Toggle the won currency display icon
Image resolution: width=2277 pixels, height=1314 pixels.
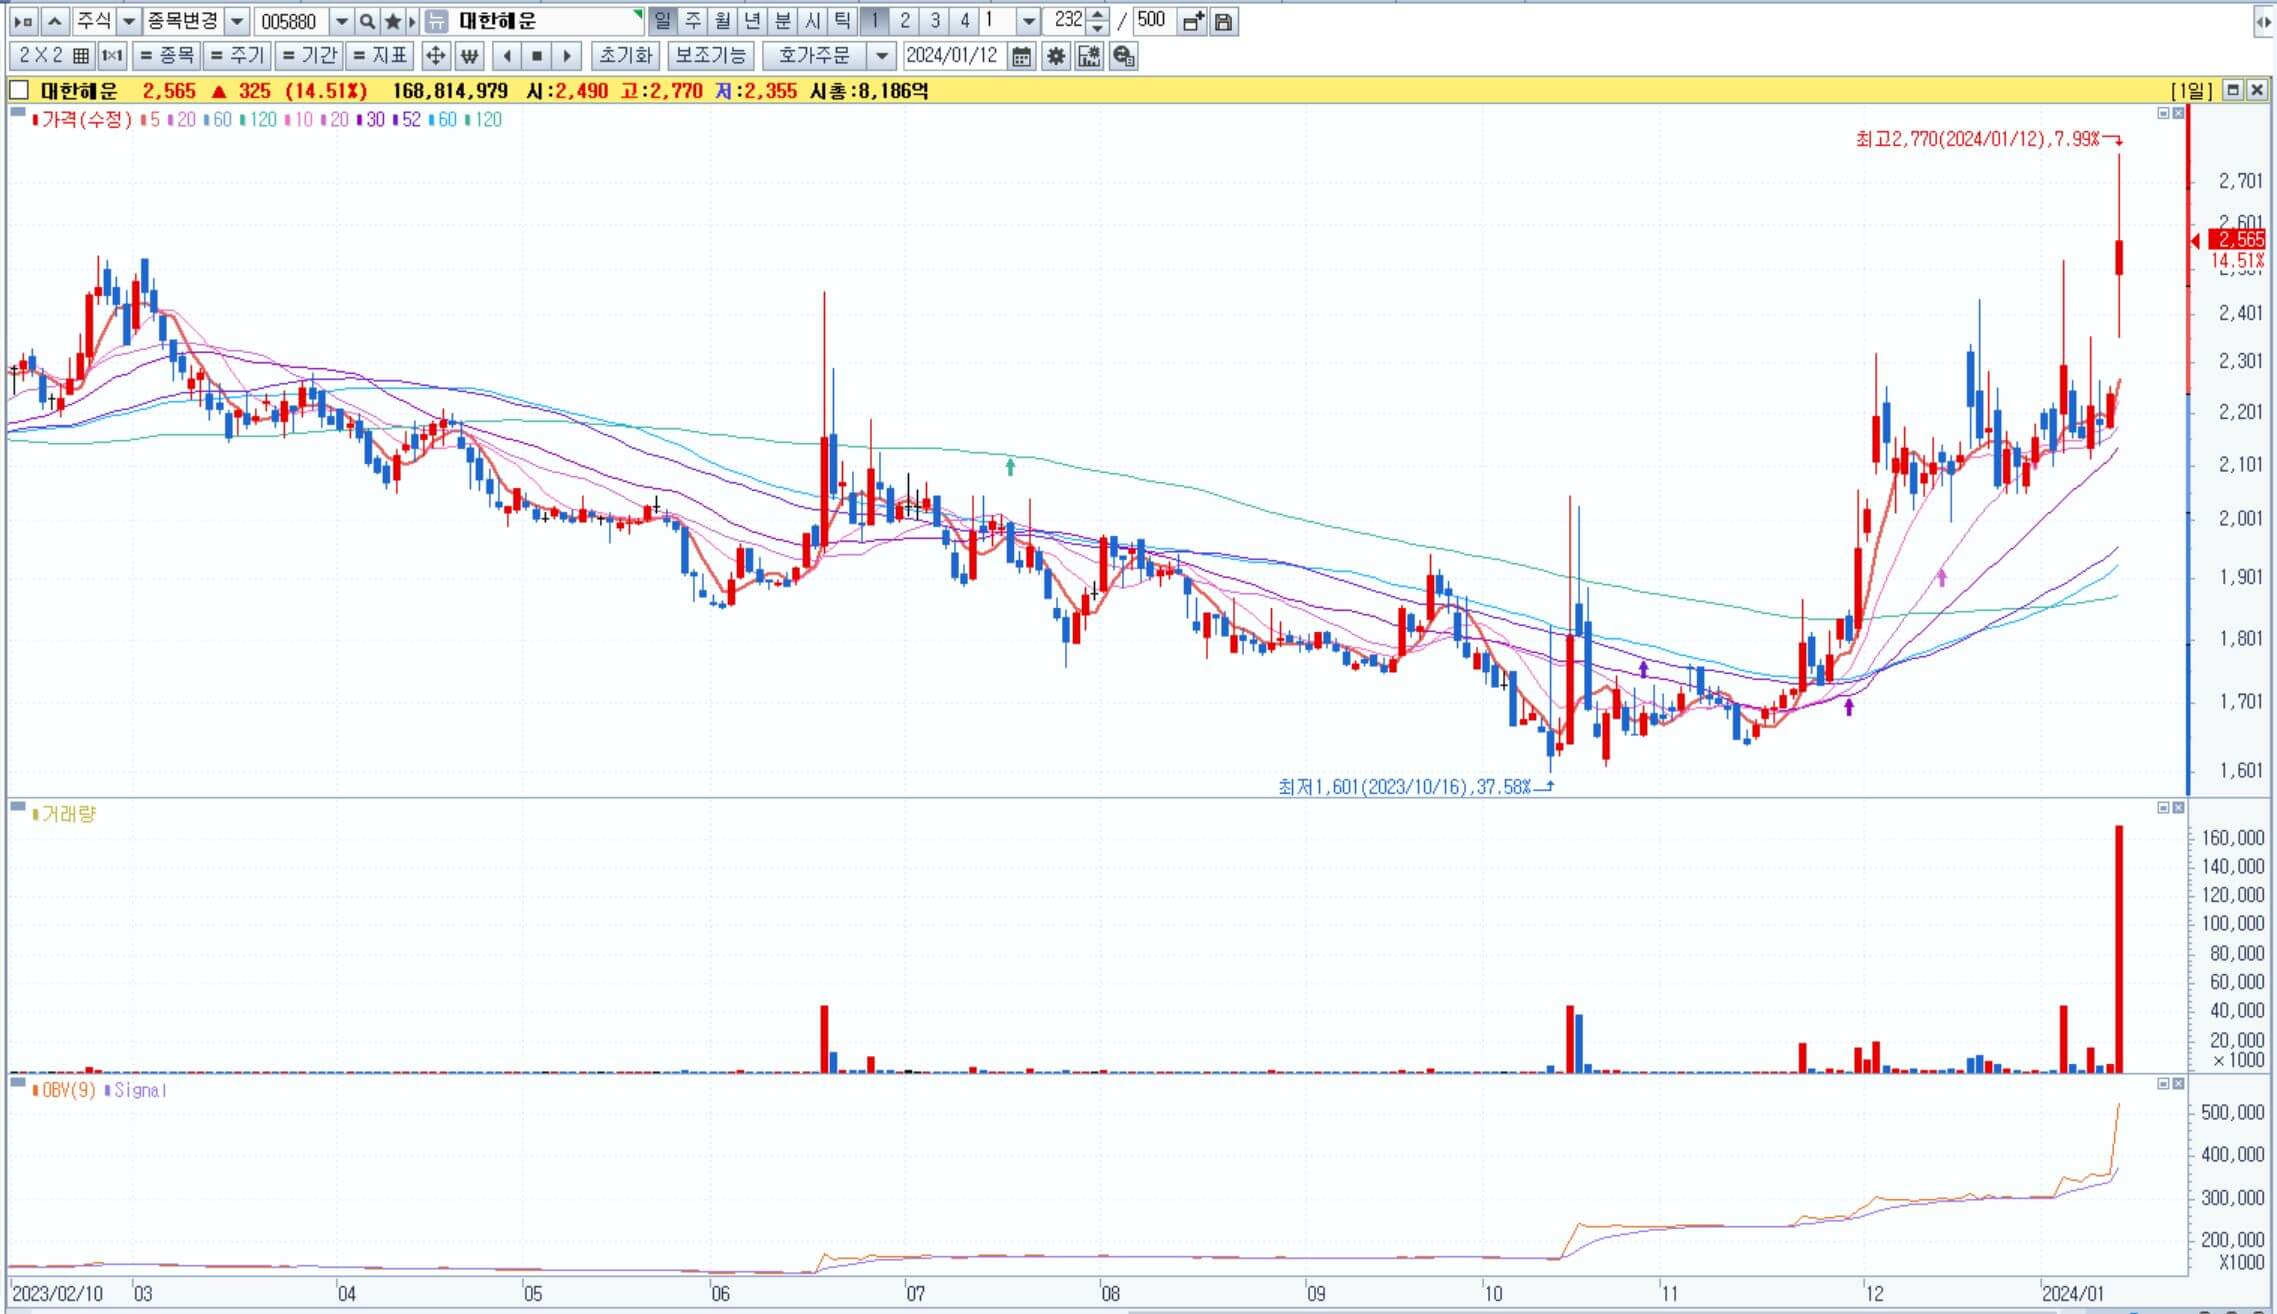point(469,56)
